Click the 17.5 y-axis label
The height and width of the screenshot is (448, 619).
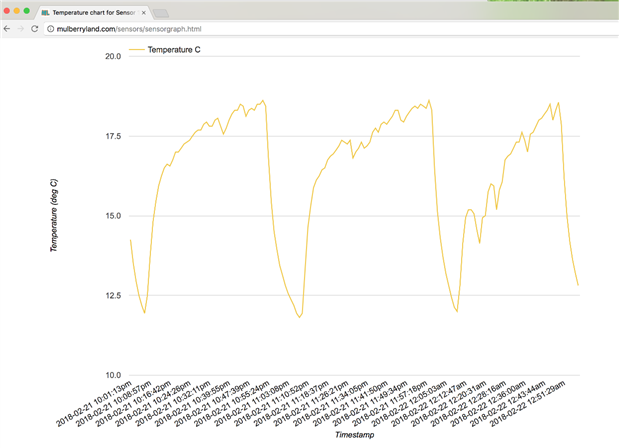coord(113,136)
